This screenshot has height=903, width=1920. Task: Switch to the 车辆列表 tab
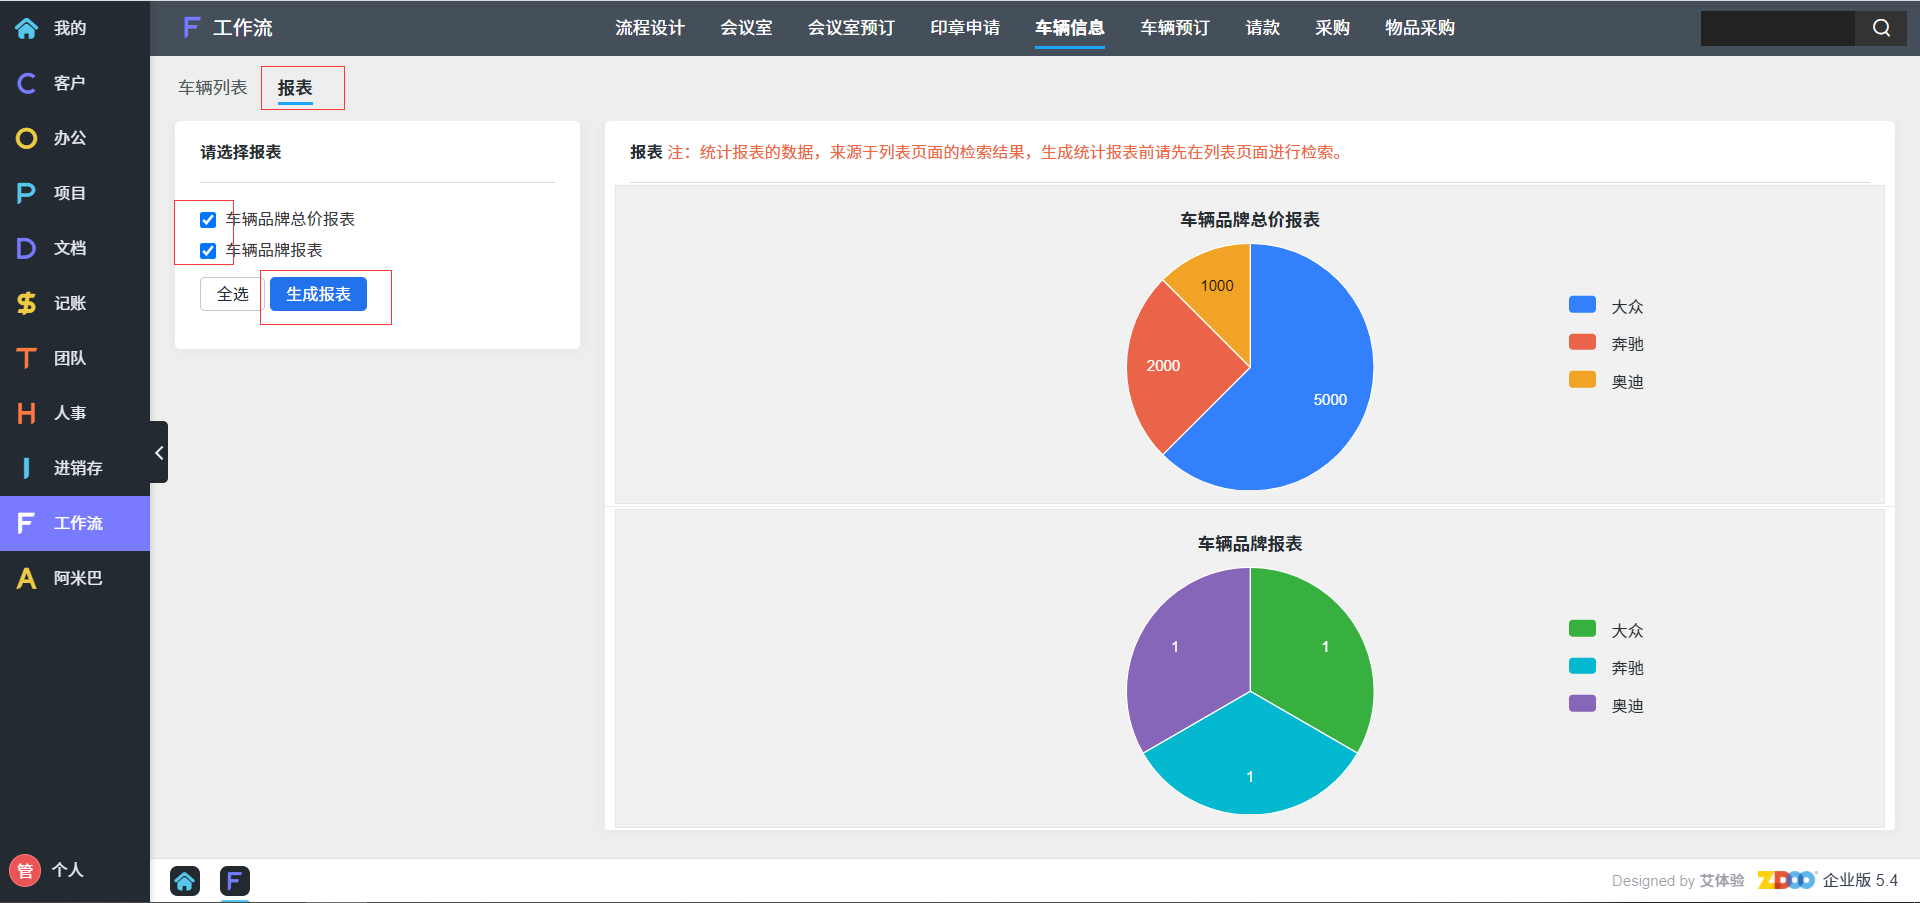pos(213,88)
